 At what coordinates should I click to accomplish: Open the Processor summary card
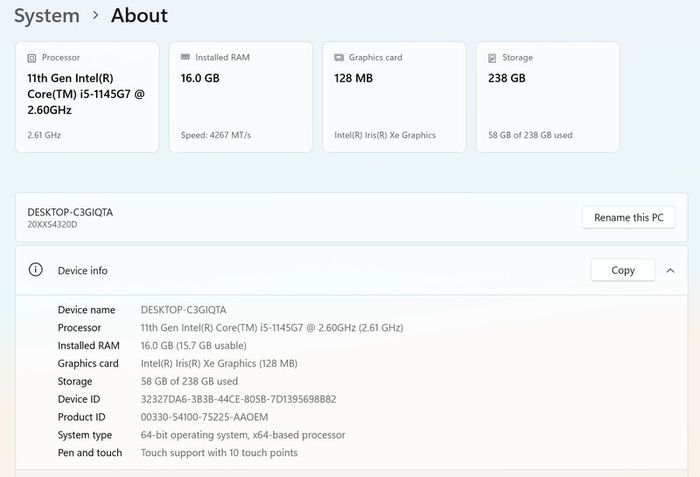click(87, 97)
